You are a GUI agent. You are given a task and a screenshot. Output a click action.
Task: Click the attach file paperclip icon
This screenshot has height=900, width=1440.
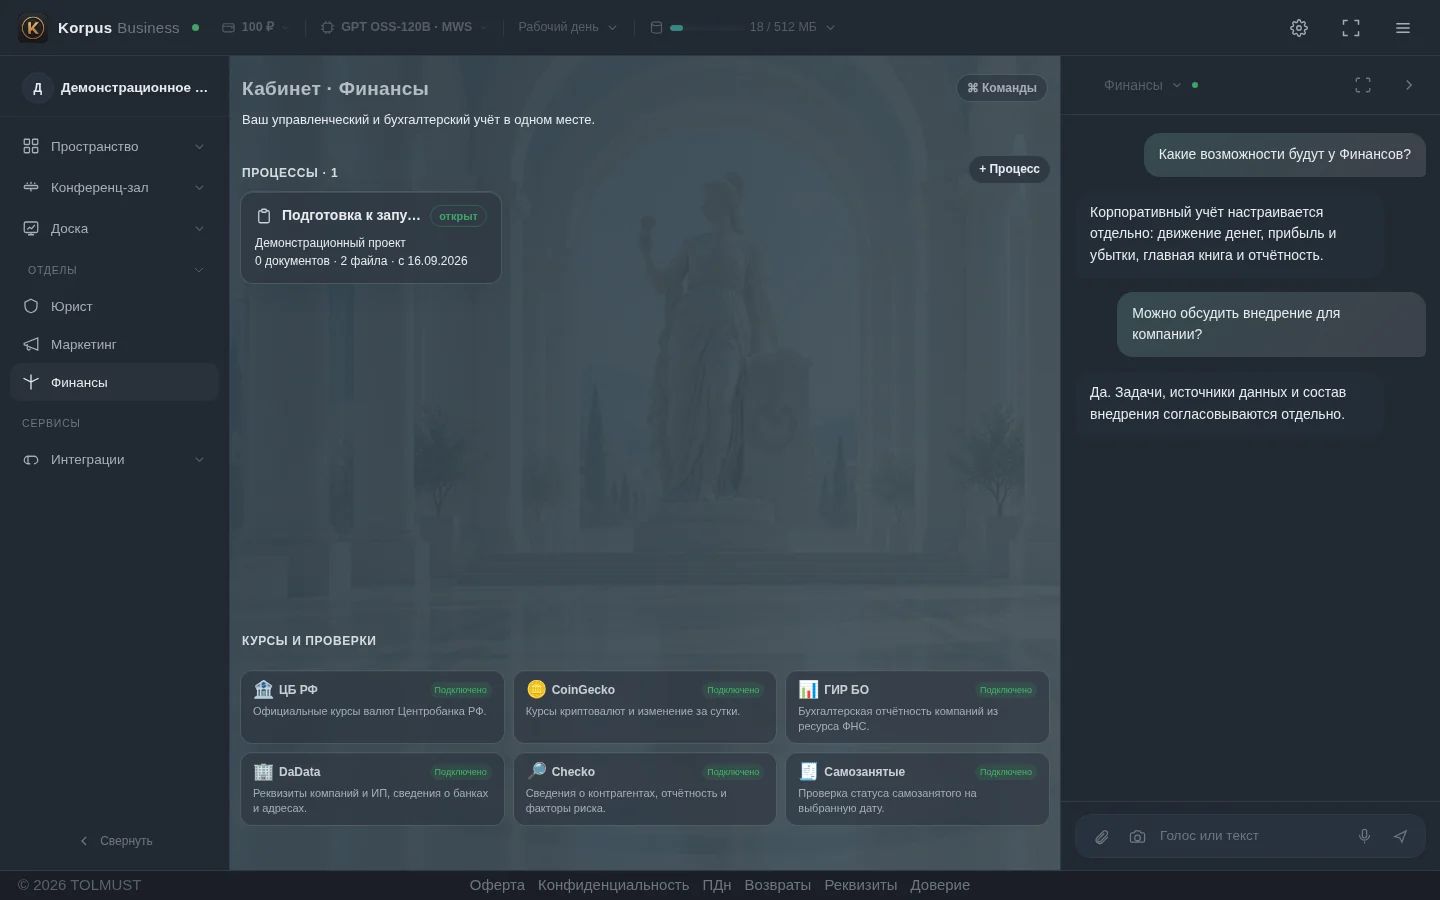[1102, 837]
